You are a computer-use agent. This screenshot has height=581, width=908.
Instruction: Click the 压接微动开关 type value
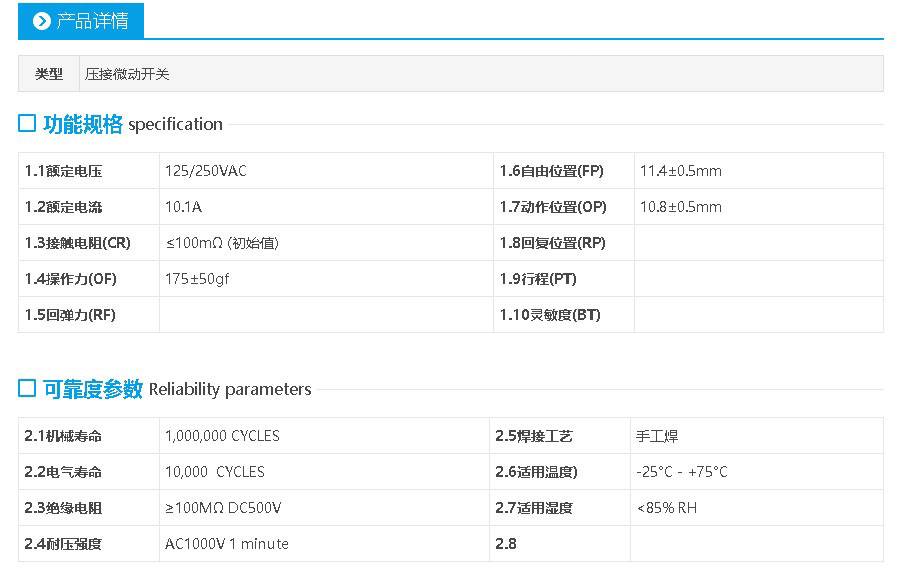[x=127, y=74]
